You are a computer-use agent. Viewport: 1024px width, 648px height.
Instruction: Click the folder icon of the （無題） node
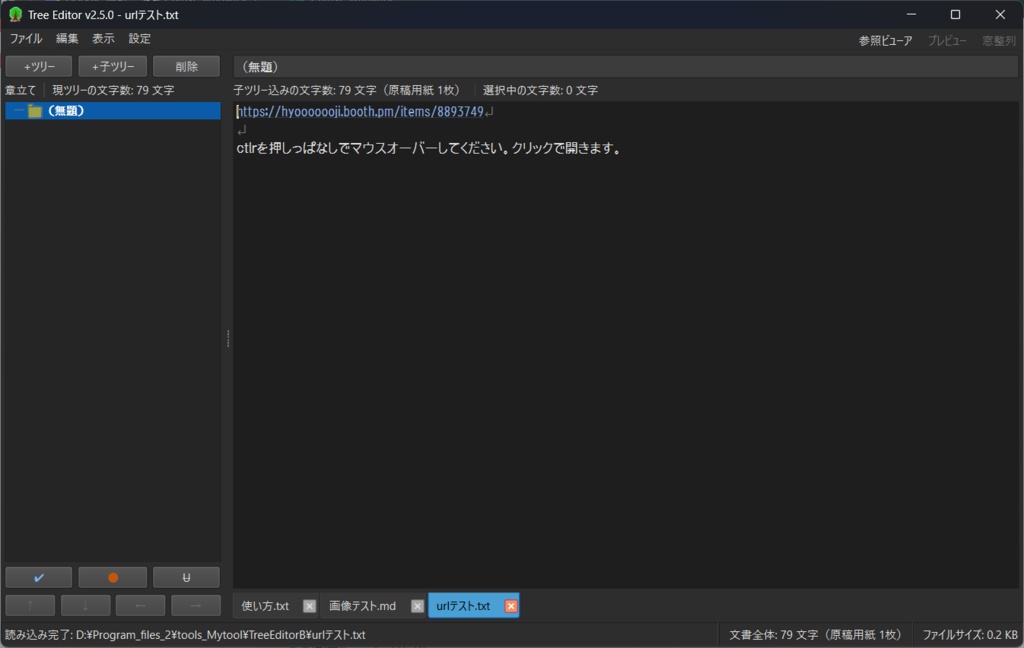pos(35,111)
